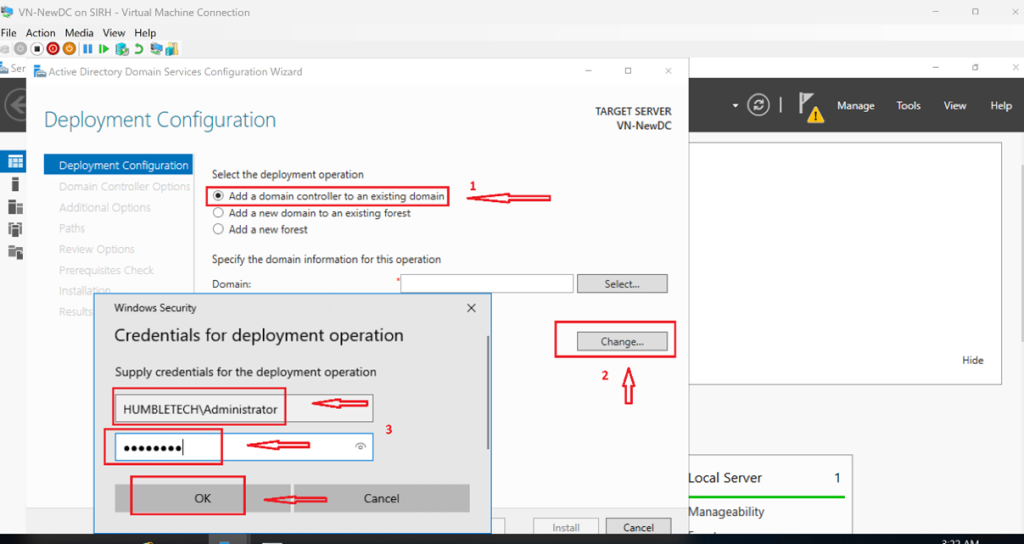Click the green Start VM icon

[x=104, y=48]
